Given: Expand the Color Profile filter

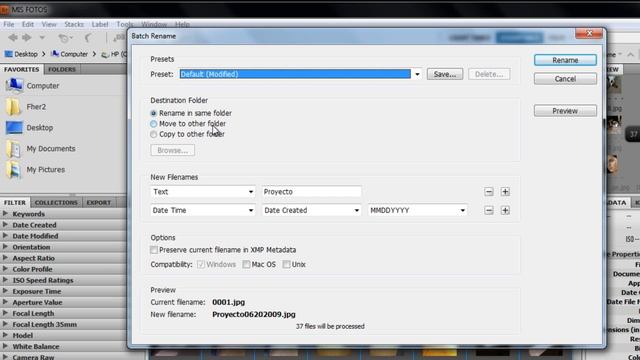Looking at the screenshot, I should (5, 269).
